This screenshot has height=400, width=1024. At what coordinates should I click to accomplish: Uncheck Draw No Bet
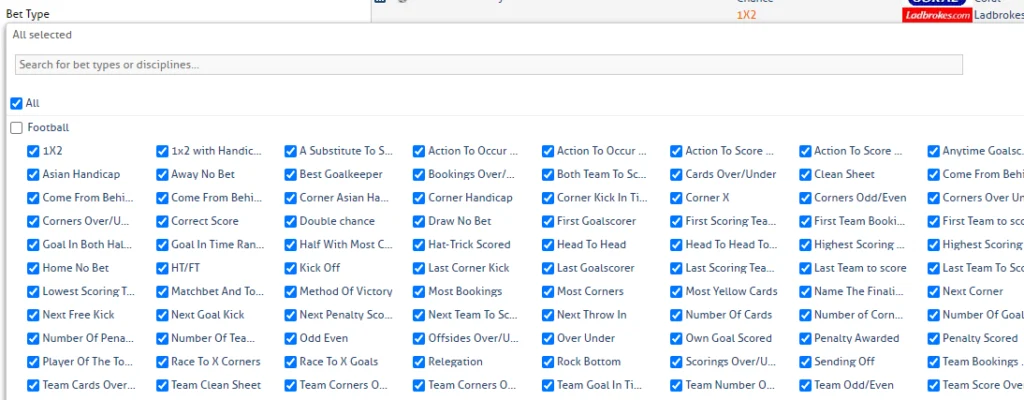(420, 221)
